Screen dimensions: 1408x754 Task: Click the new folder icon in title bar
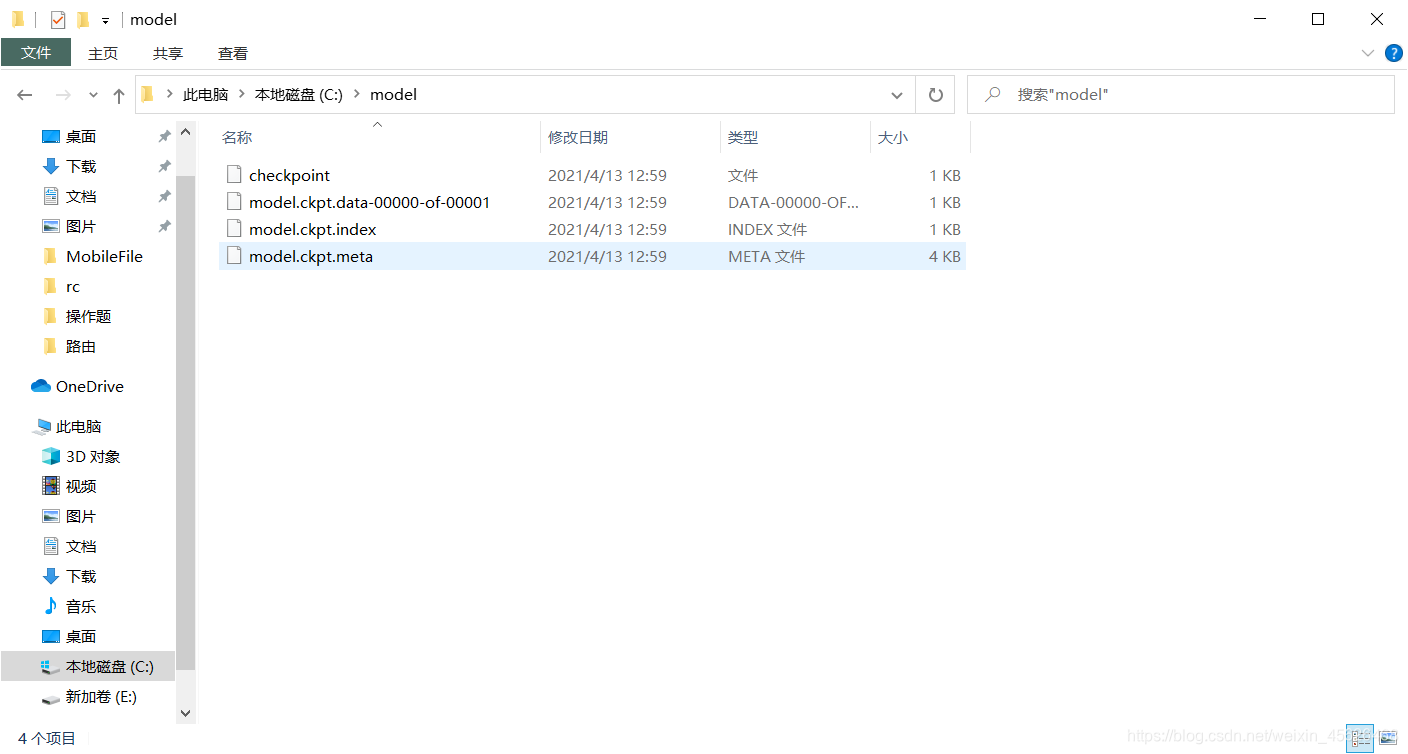coord(83,19)
